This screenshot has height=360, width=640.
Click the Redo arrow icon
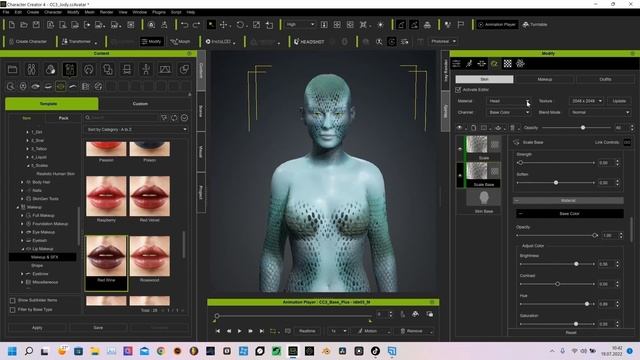click(196, 25)
